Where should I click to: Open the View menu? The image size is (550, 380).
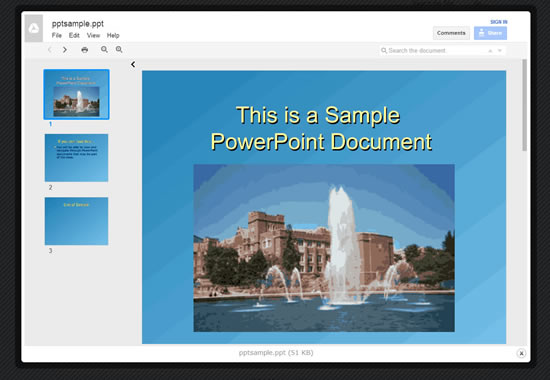93,35
